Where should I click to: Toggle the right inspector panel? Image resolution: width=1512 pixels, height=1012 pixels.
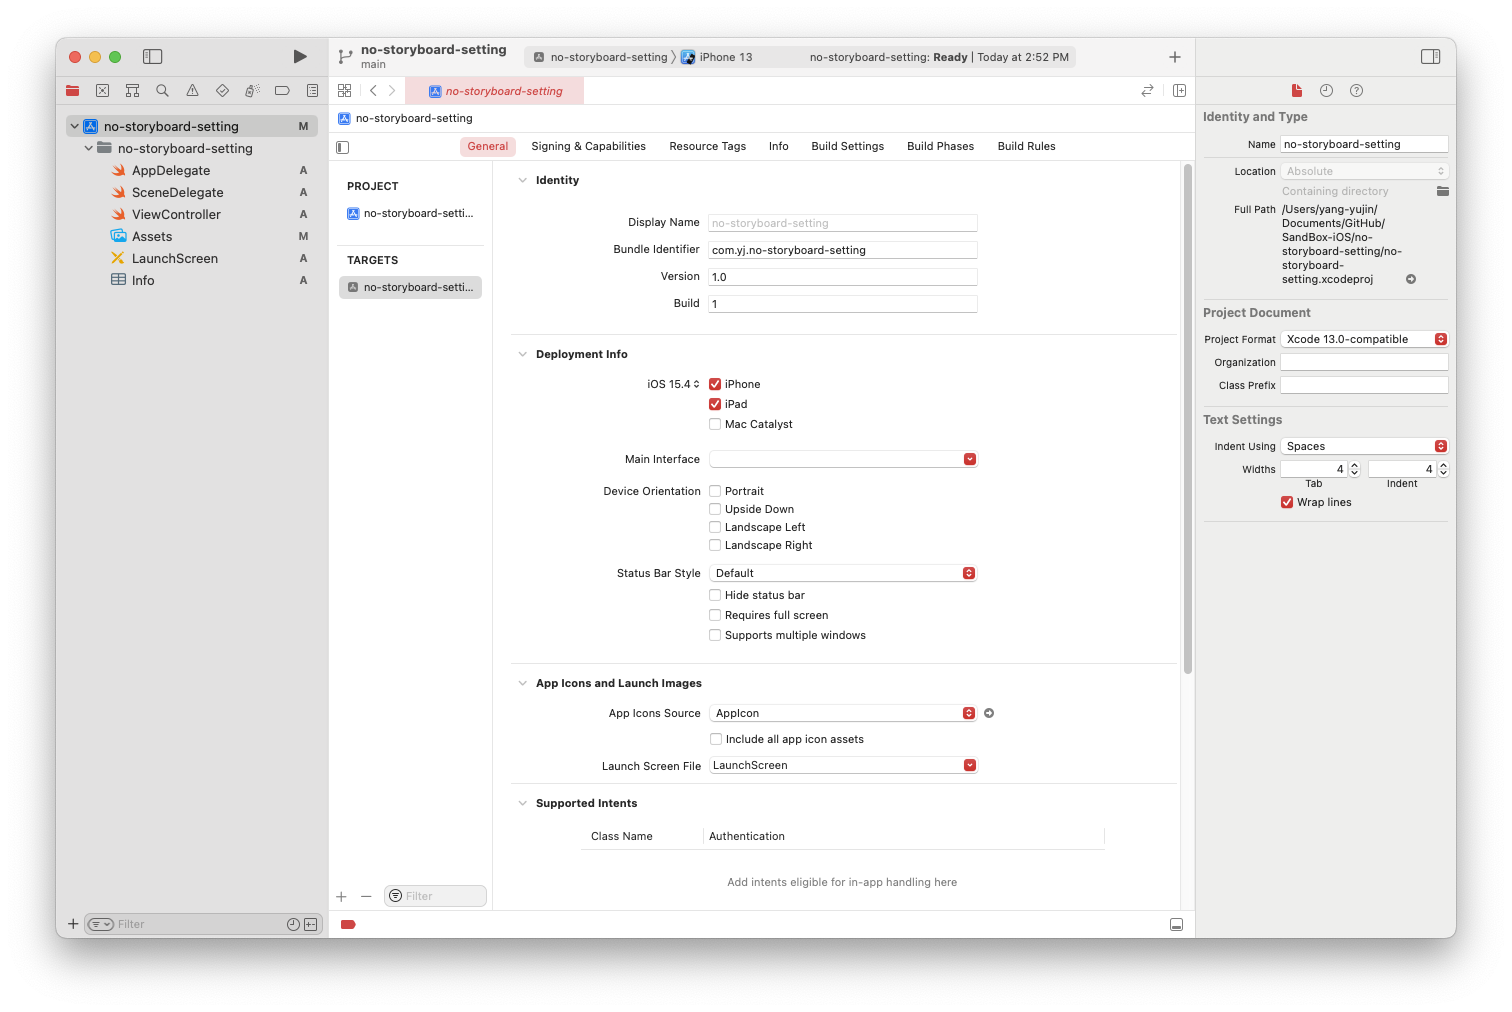click(x=1431, y=57)
